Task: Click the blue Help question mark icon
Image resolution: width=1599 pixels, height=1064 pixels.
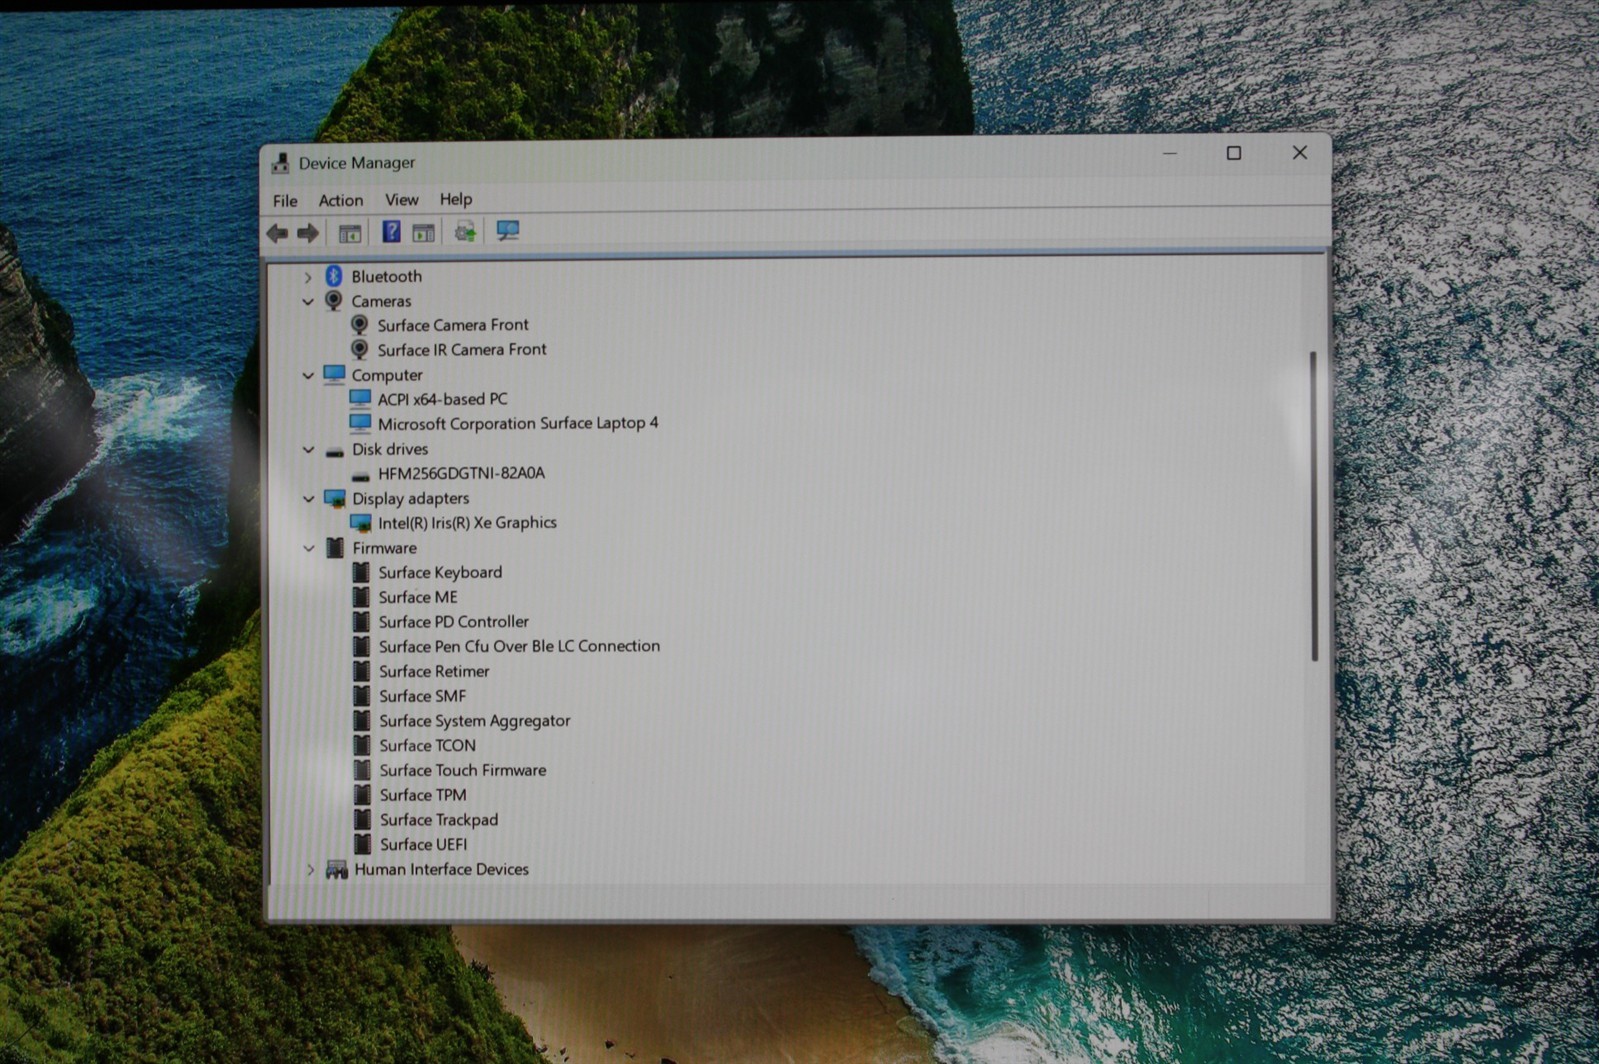Action: click(x=391, y=232)
